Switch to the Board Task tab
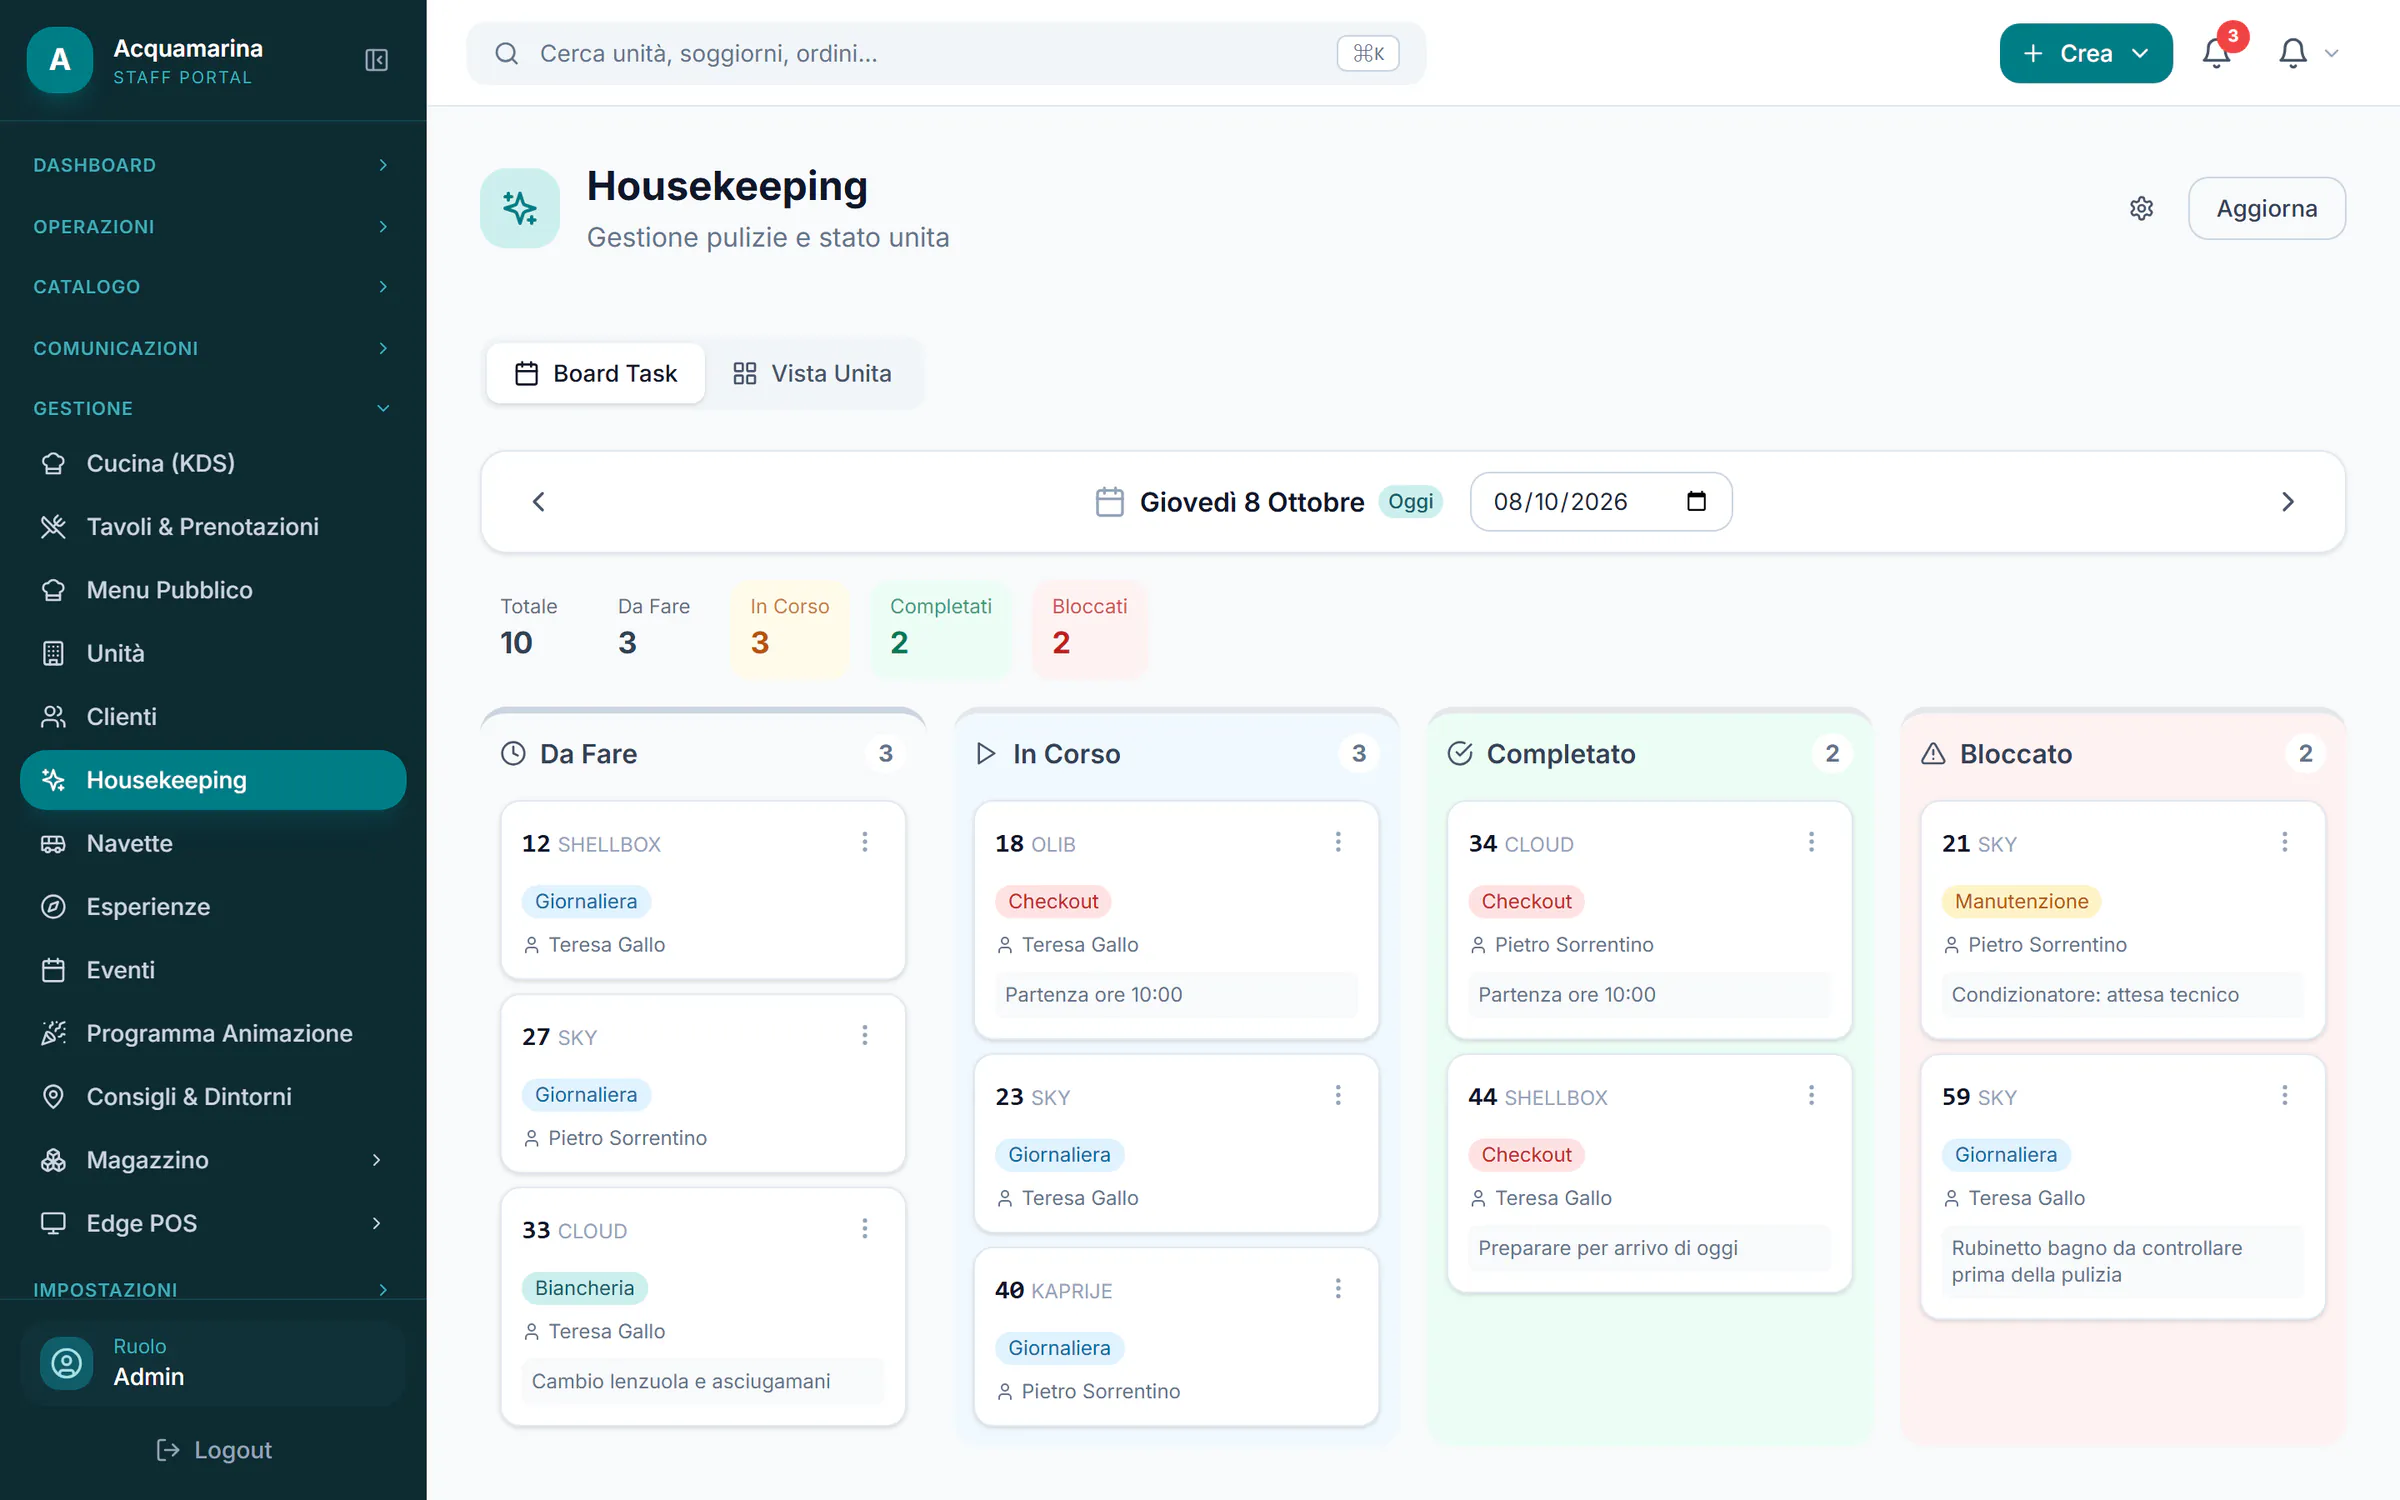The width and height of the screenshot is (2400, 1500). [596, 373]
